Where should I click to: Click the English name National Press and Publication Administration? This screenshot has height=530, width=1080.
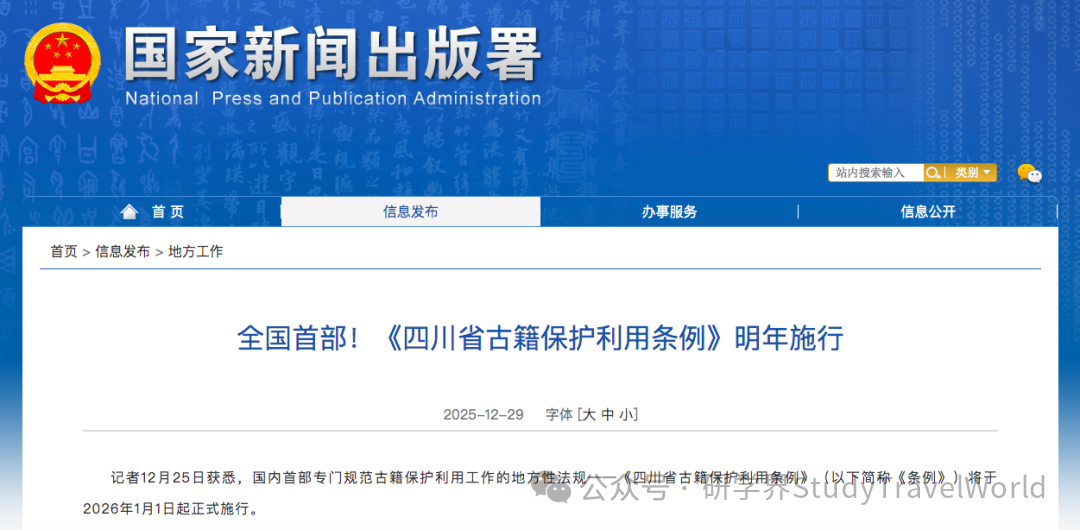coord(332,98)
